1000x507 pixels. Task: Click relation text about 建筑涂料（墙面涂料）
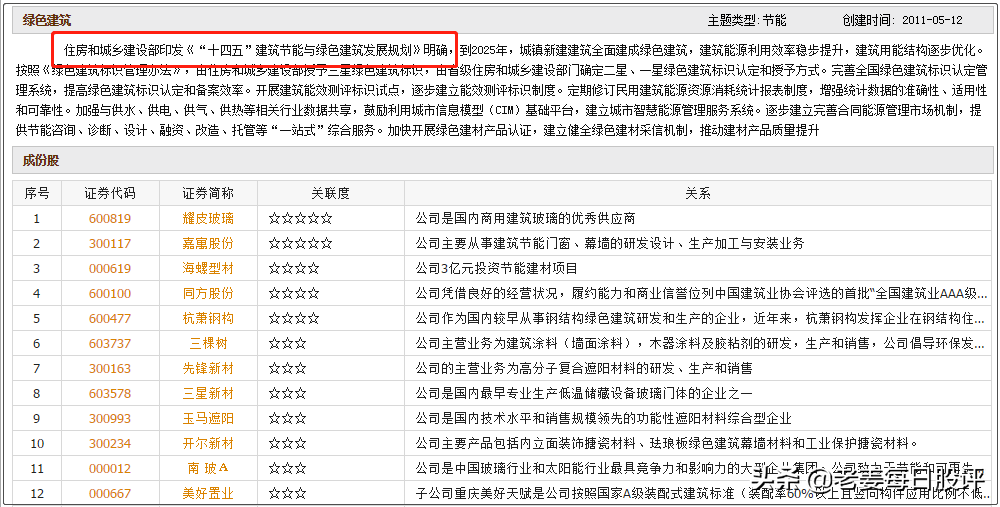[702, 344]
